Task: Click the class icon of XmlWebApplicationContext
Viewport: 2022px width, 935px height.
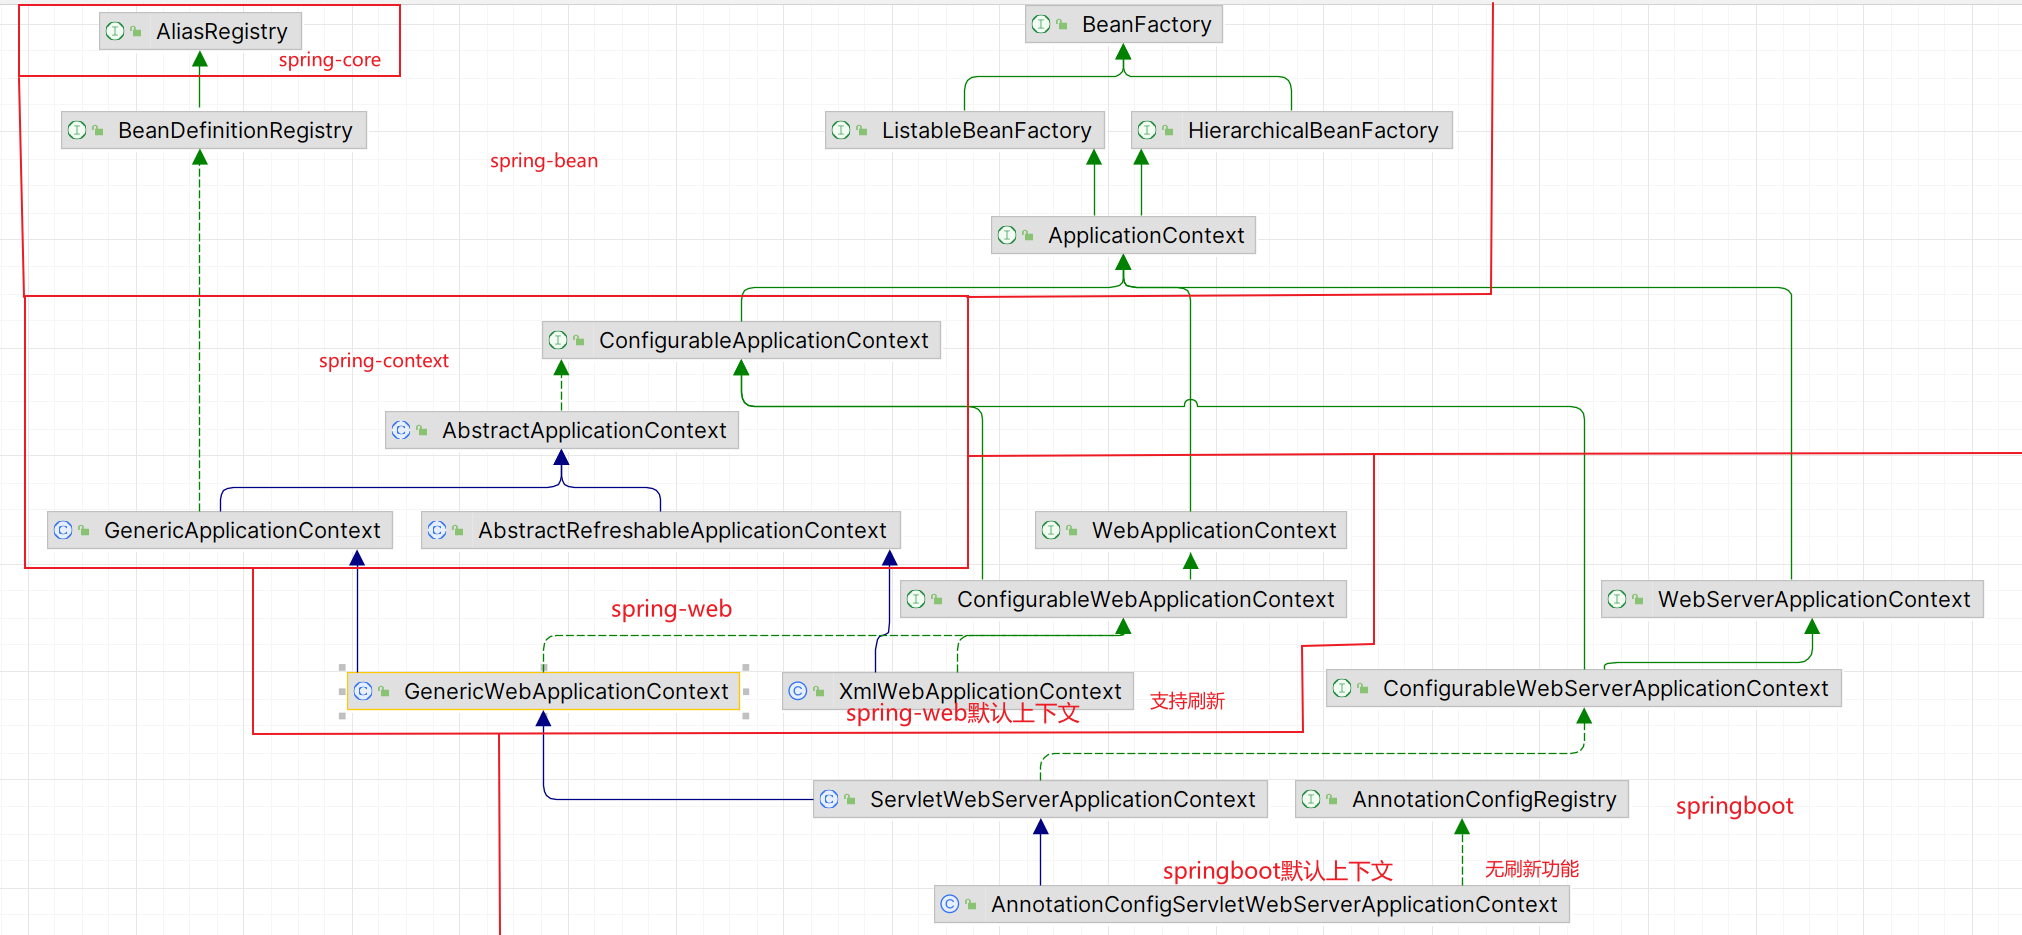Action: [x=798, y=691]
